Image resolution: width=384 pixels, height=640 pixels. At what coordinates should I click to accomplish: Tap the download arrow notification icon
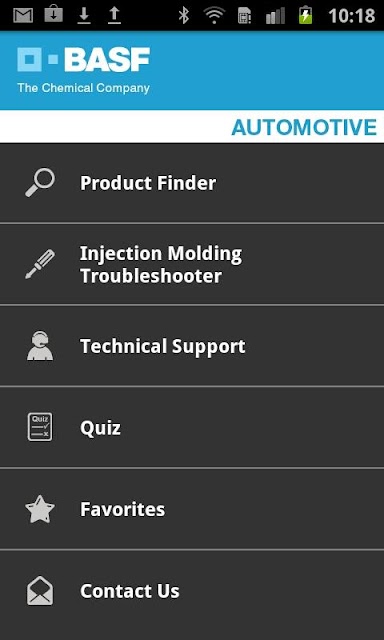click(x=84, y=15)
